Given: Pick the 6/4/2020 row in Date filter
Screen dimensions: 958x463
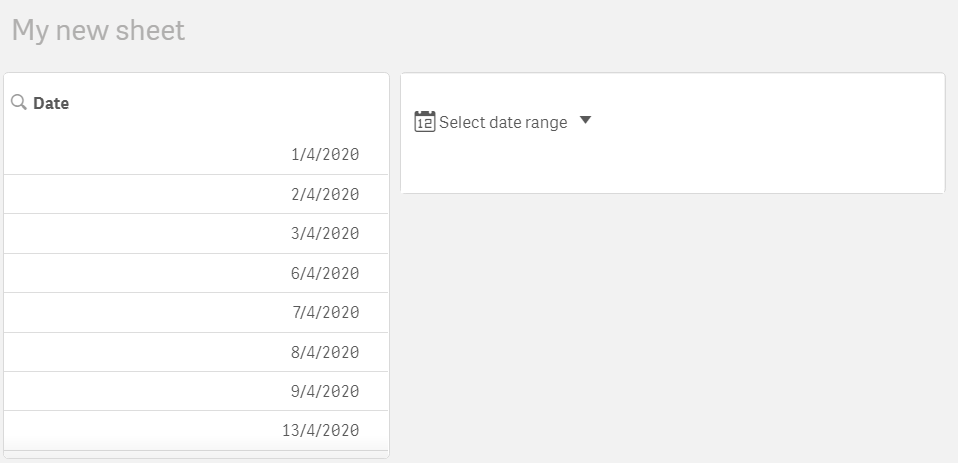Looking at the screenshot, I should click(x=325, y=273).
